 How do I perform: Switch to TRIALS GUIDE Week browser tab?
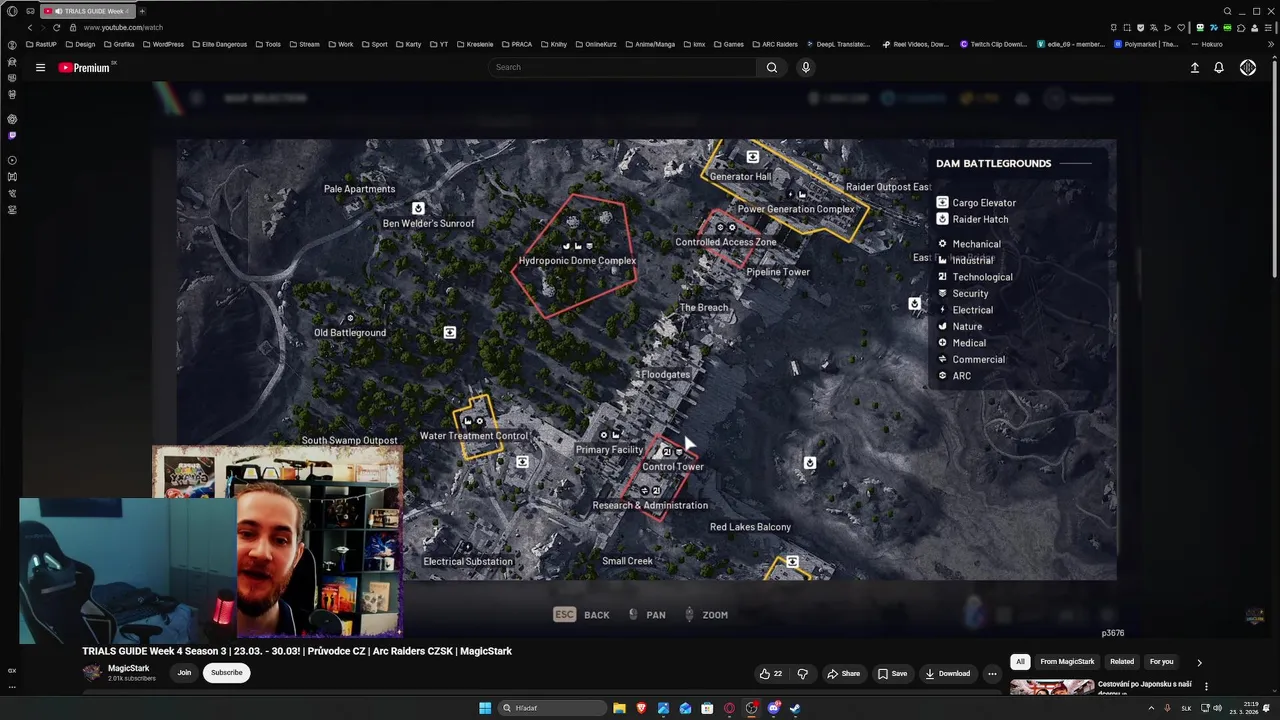click(86, 11)
